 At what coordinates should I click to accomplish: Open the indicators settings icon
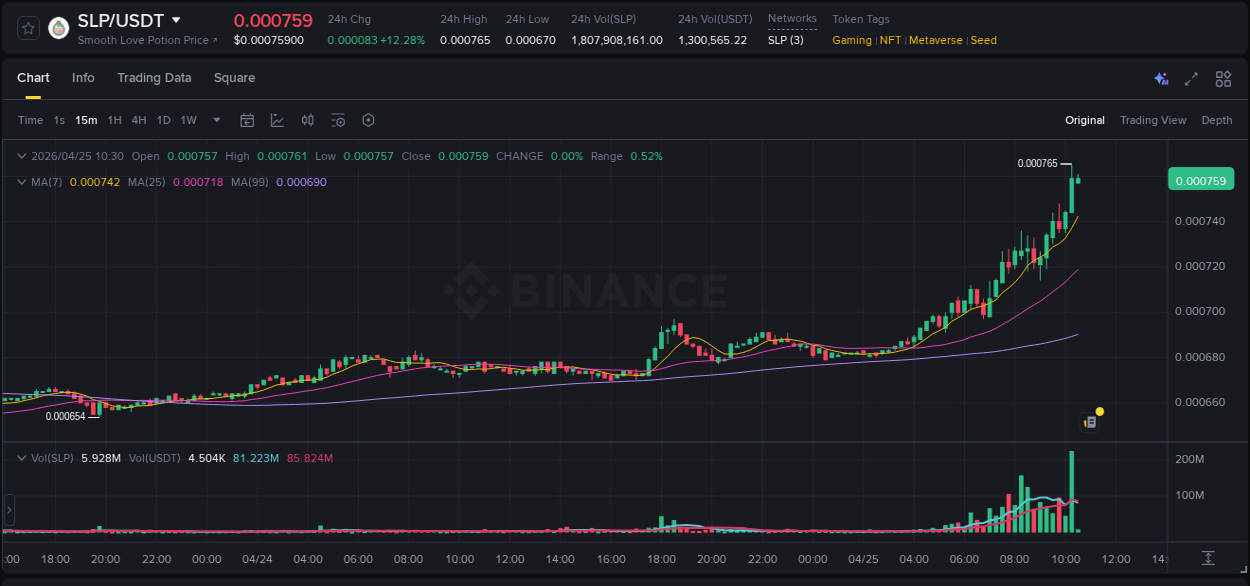pos(307,120)
